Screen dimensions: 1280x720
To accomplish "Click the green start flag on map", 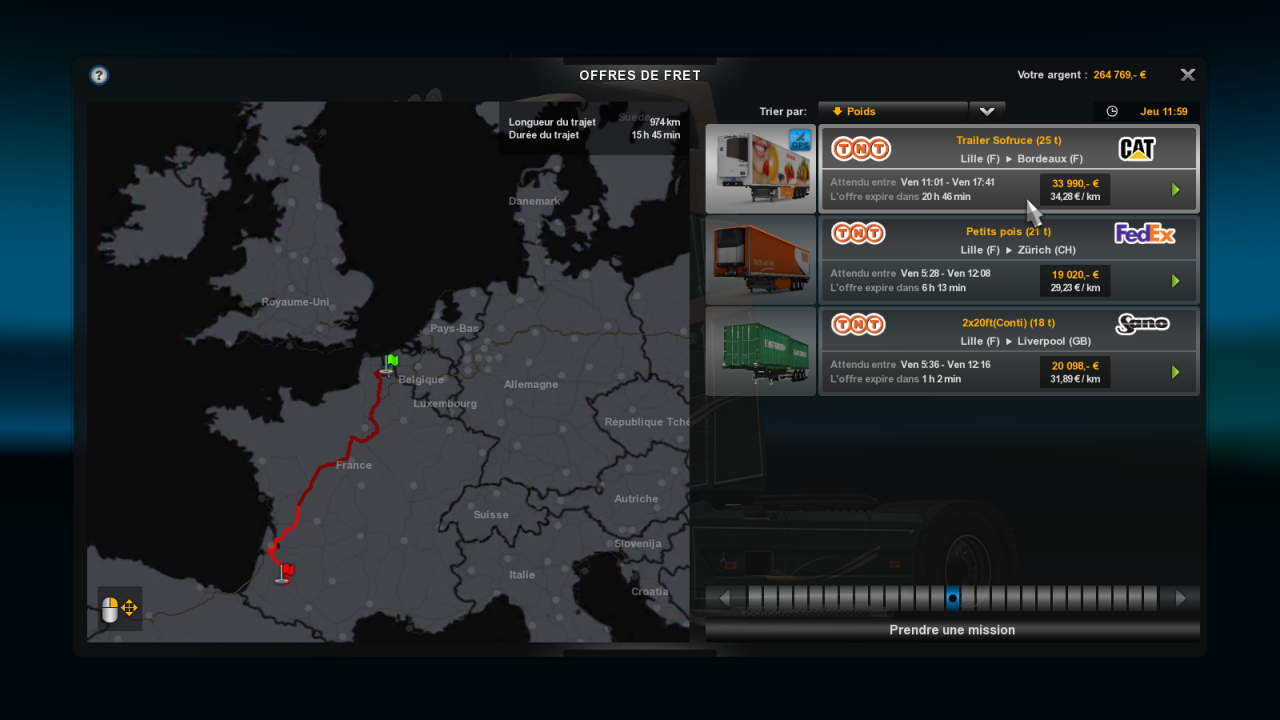I will (390, 364).
